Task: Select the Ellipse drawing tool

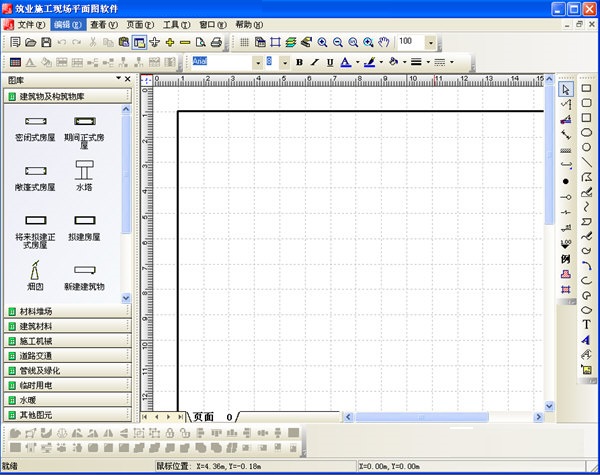Action: coord(586,132)
